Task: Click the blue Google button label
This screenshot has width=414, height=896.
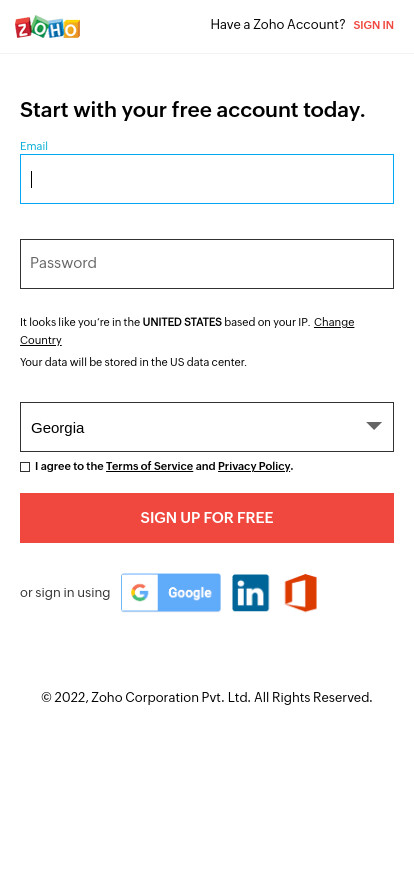Action: click(x=189, y=593)
